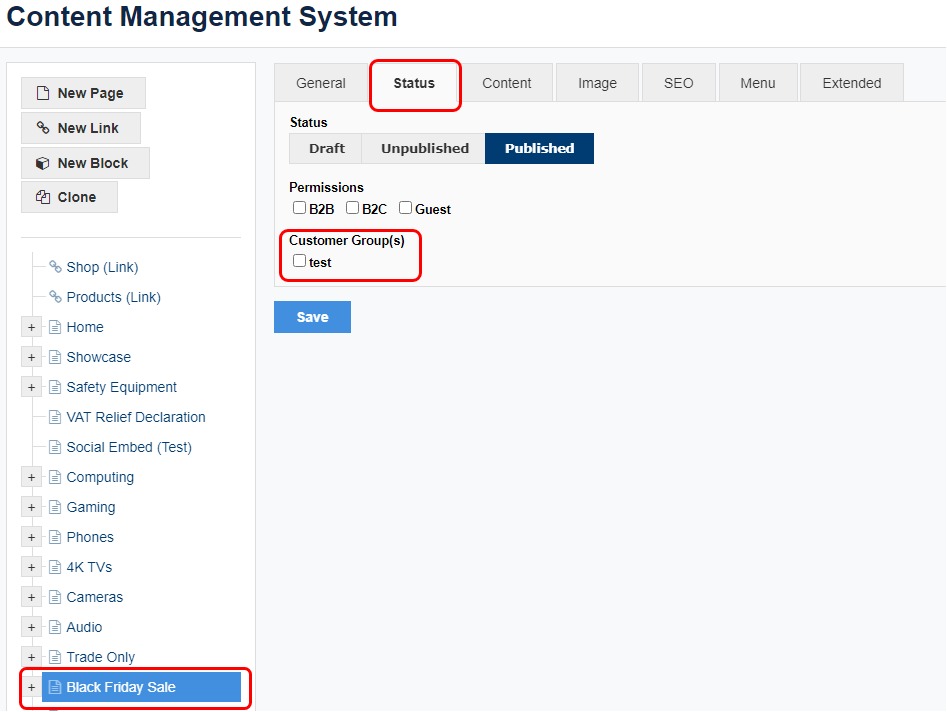Expand the Home tree node
Image resolution: width=947 pixels, height=712 pixels.
[31, 327]
